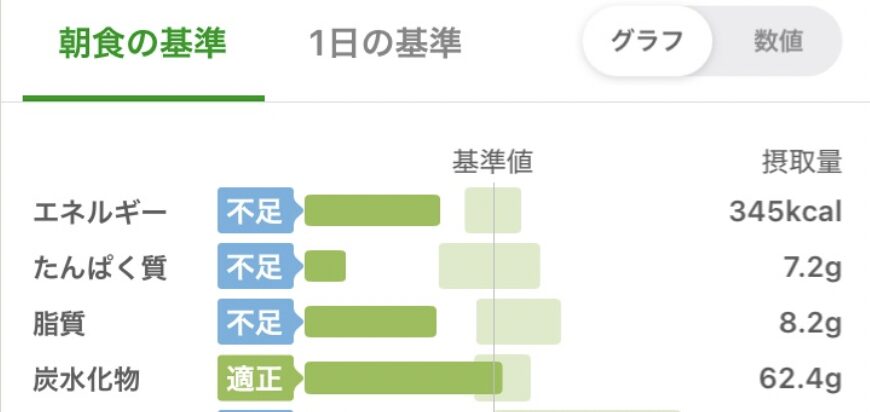
Task: Click the 345kcal intake value
Action: [785, 212]
